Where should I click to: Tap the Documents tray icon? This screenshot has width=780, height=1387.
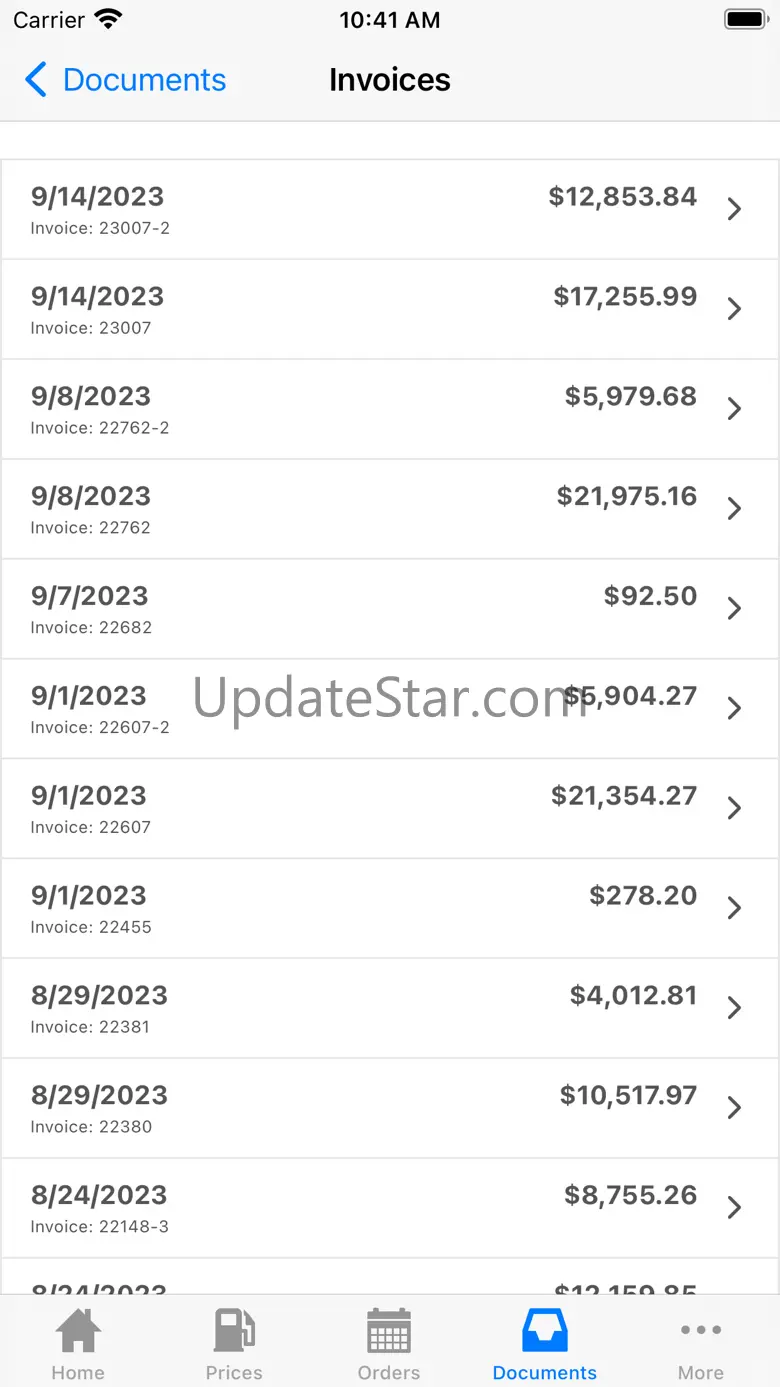545,1331
